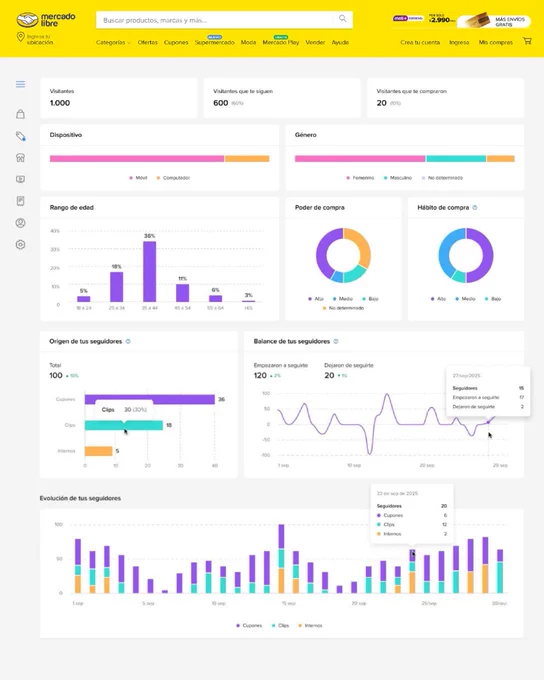This screenshot has height=680, width=544.
Task: Toggle Cupones legend under Evolución chart
Action: click(249, 625)
